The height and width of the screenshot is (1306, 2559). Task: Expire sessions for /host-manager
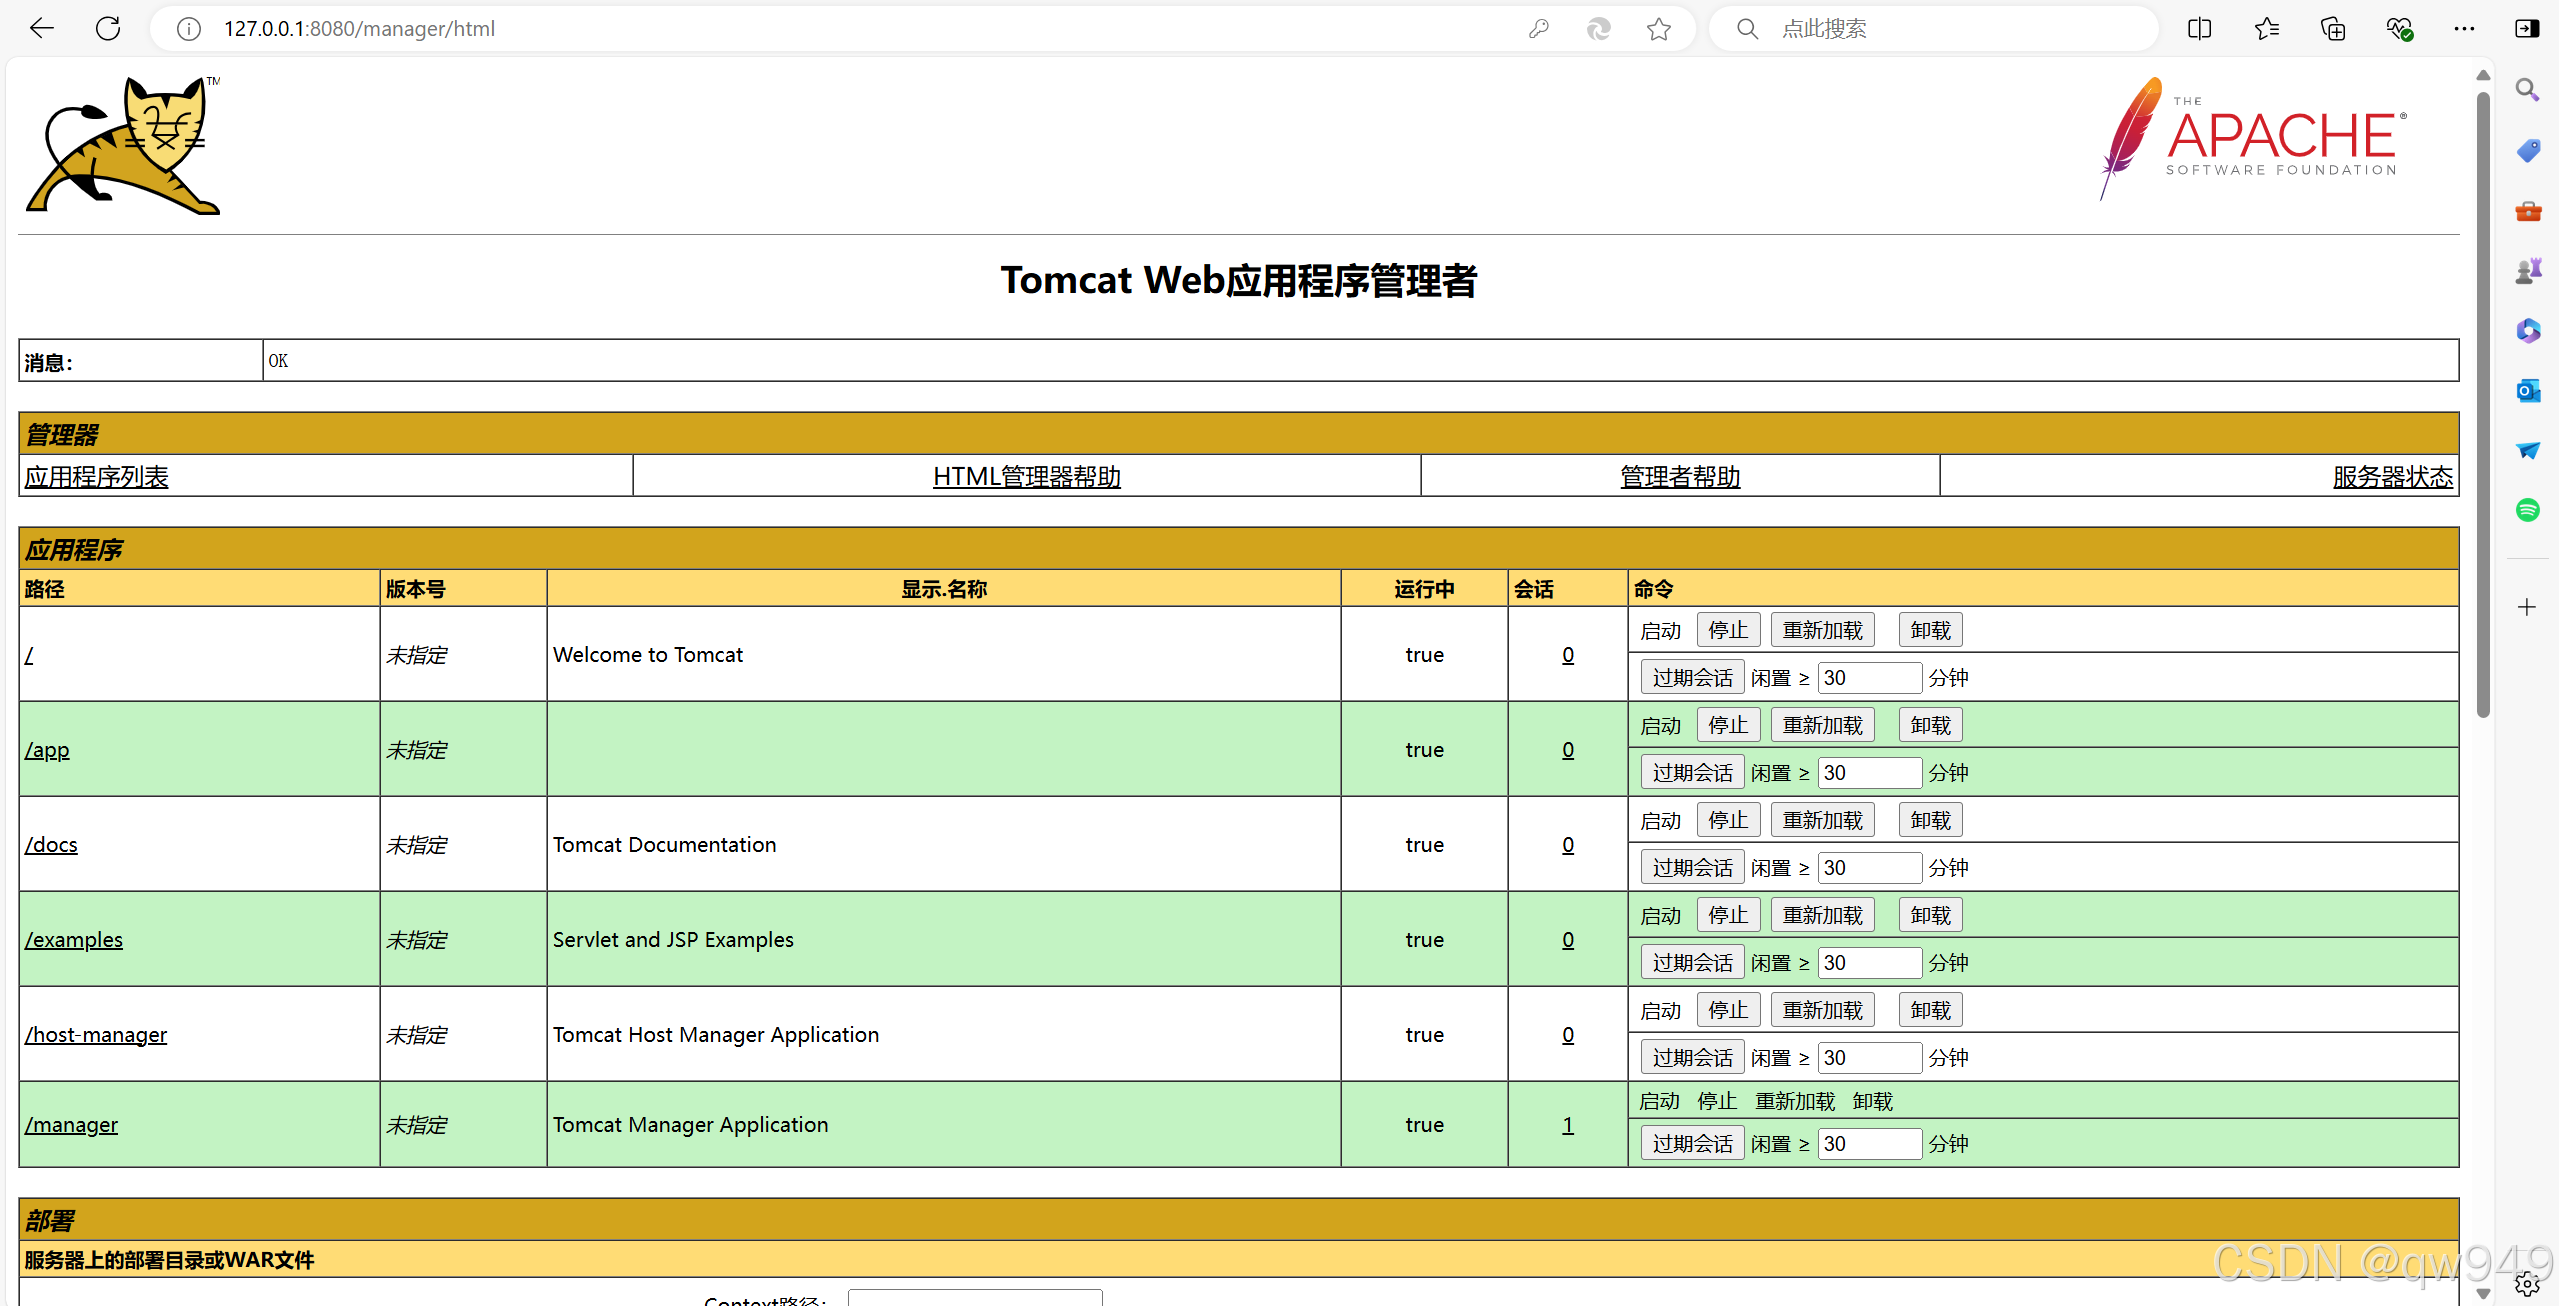(x=1692, y=1057)
